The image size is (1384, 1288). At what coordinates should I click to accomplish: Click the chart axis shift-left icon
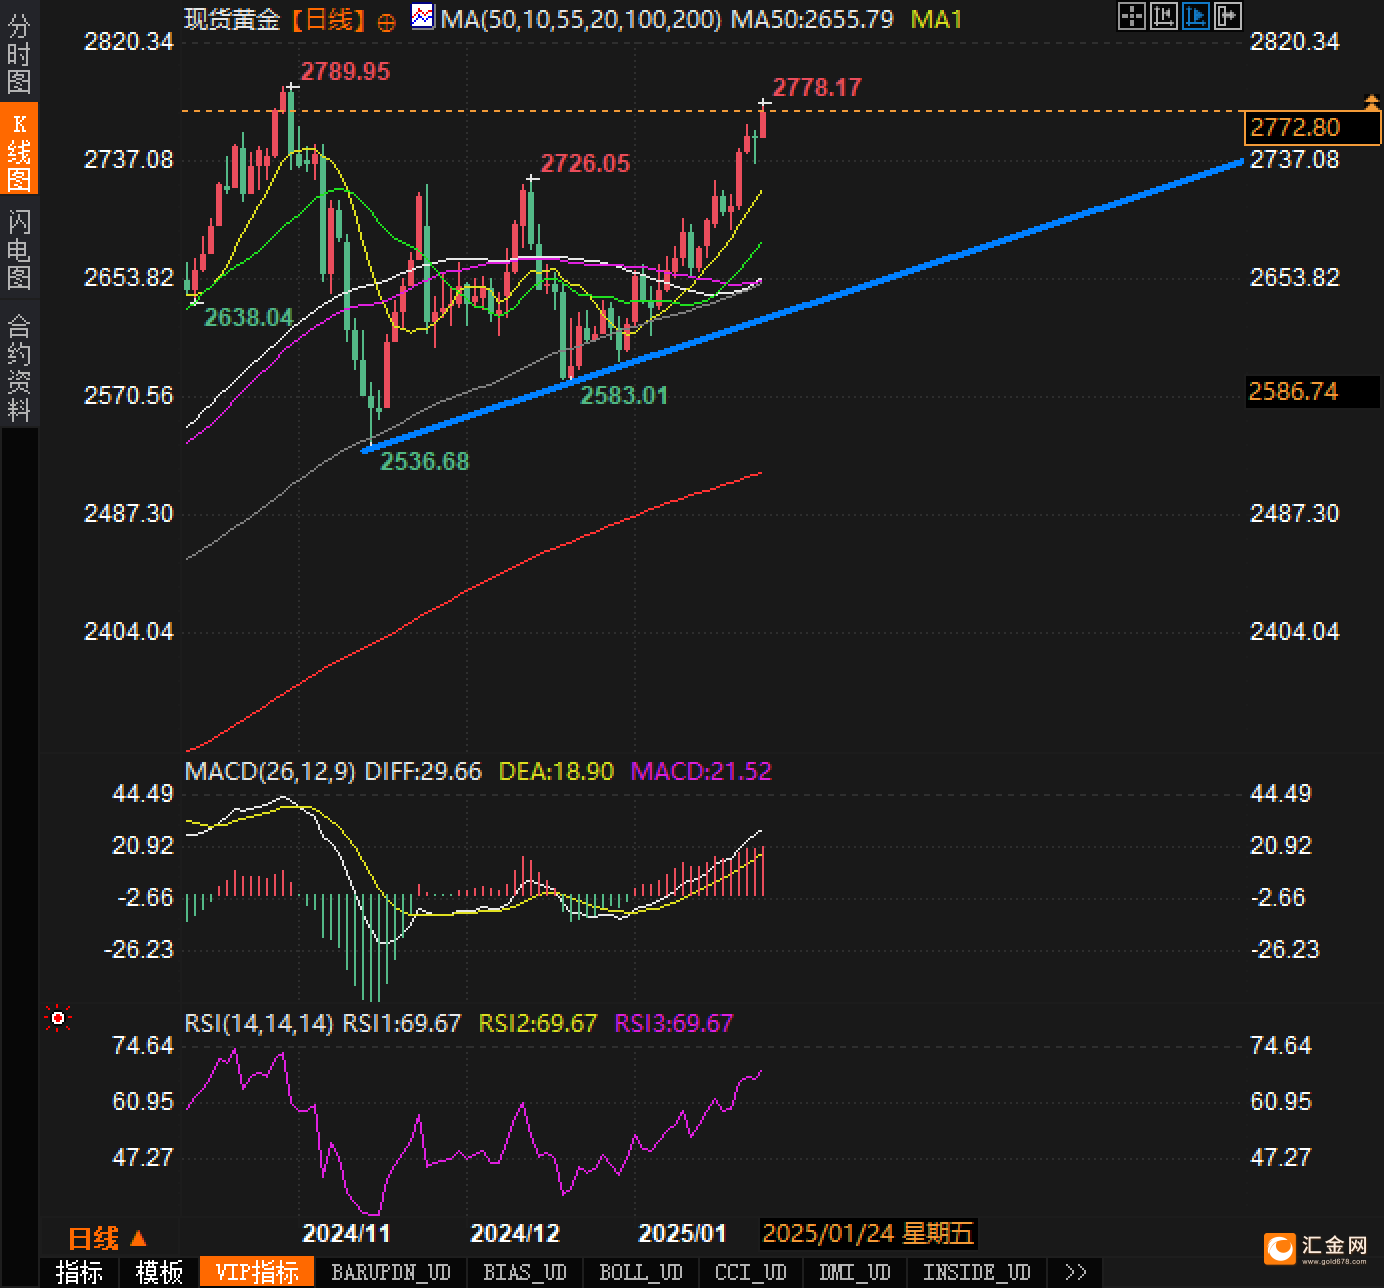point(1163,16)
